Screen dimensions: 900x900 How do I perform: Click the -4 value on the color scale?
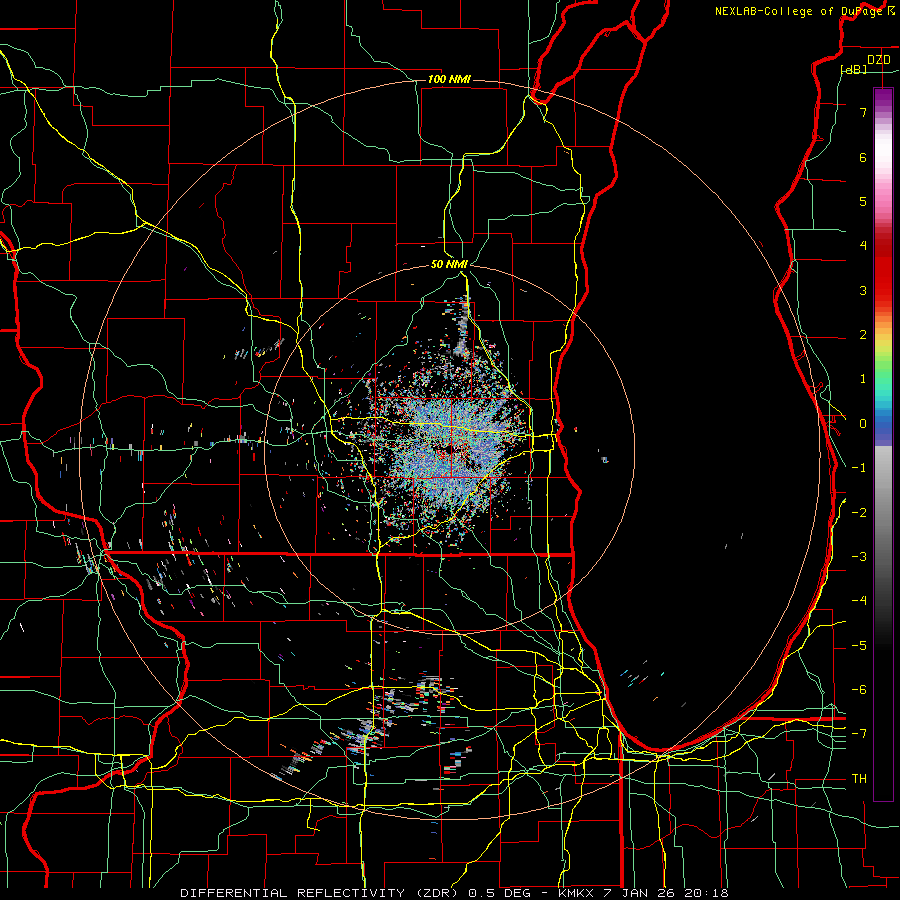(859, 601)
